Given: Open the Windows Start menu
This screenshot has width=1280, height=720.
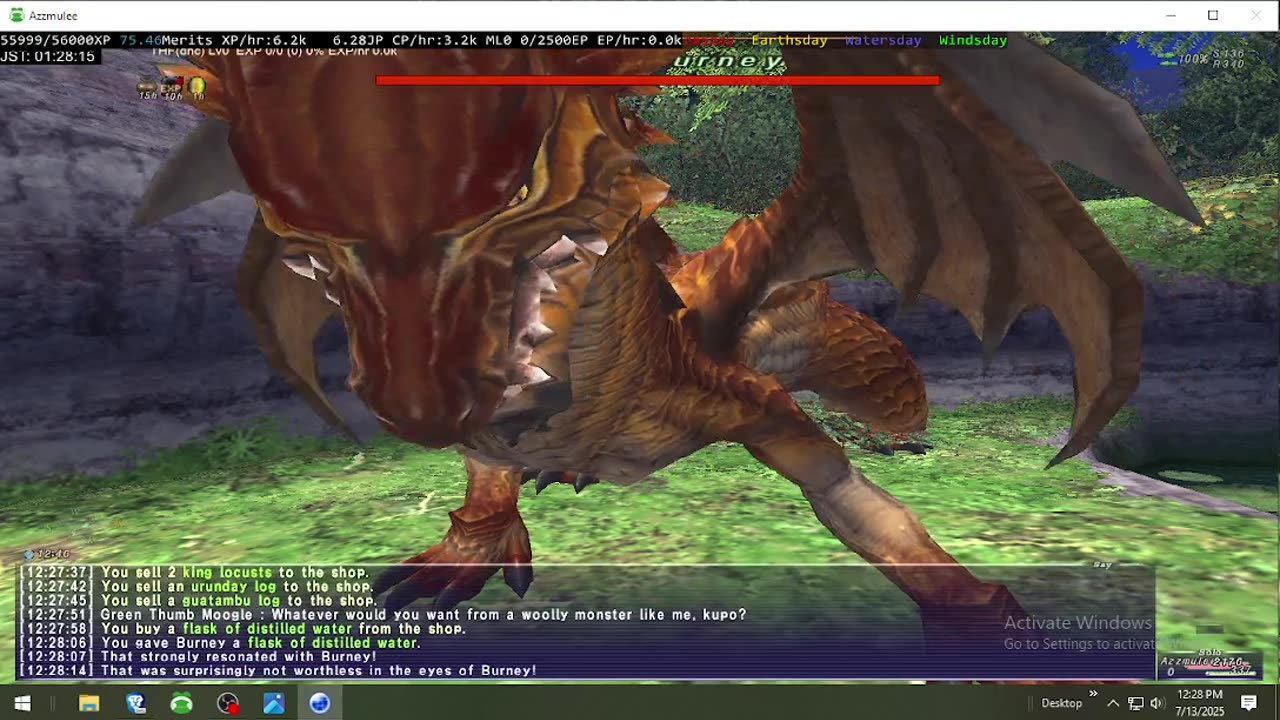Looking at the screenshot, I should click(x=22, y=703).
